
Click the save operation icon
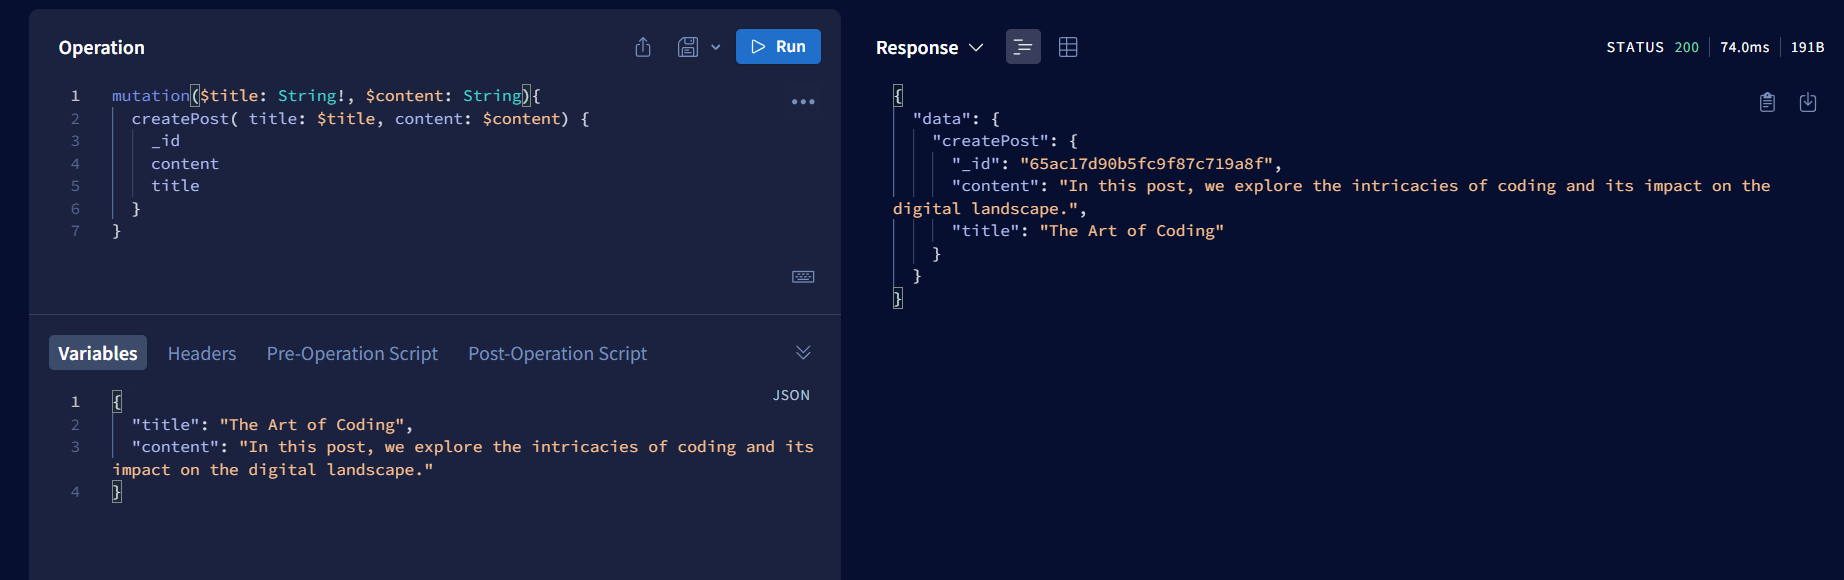pos(688,47)
